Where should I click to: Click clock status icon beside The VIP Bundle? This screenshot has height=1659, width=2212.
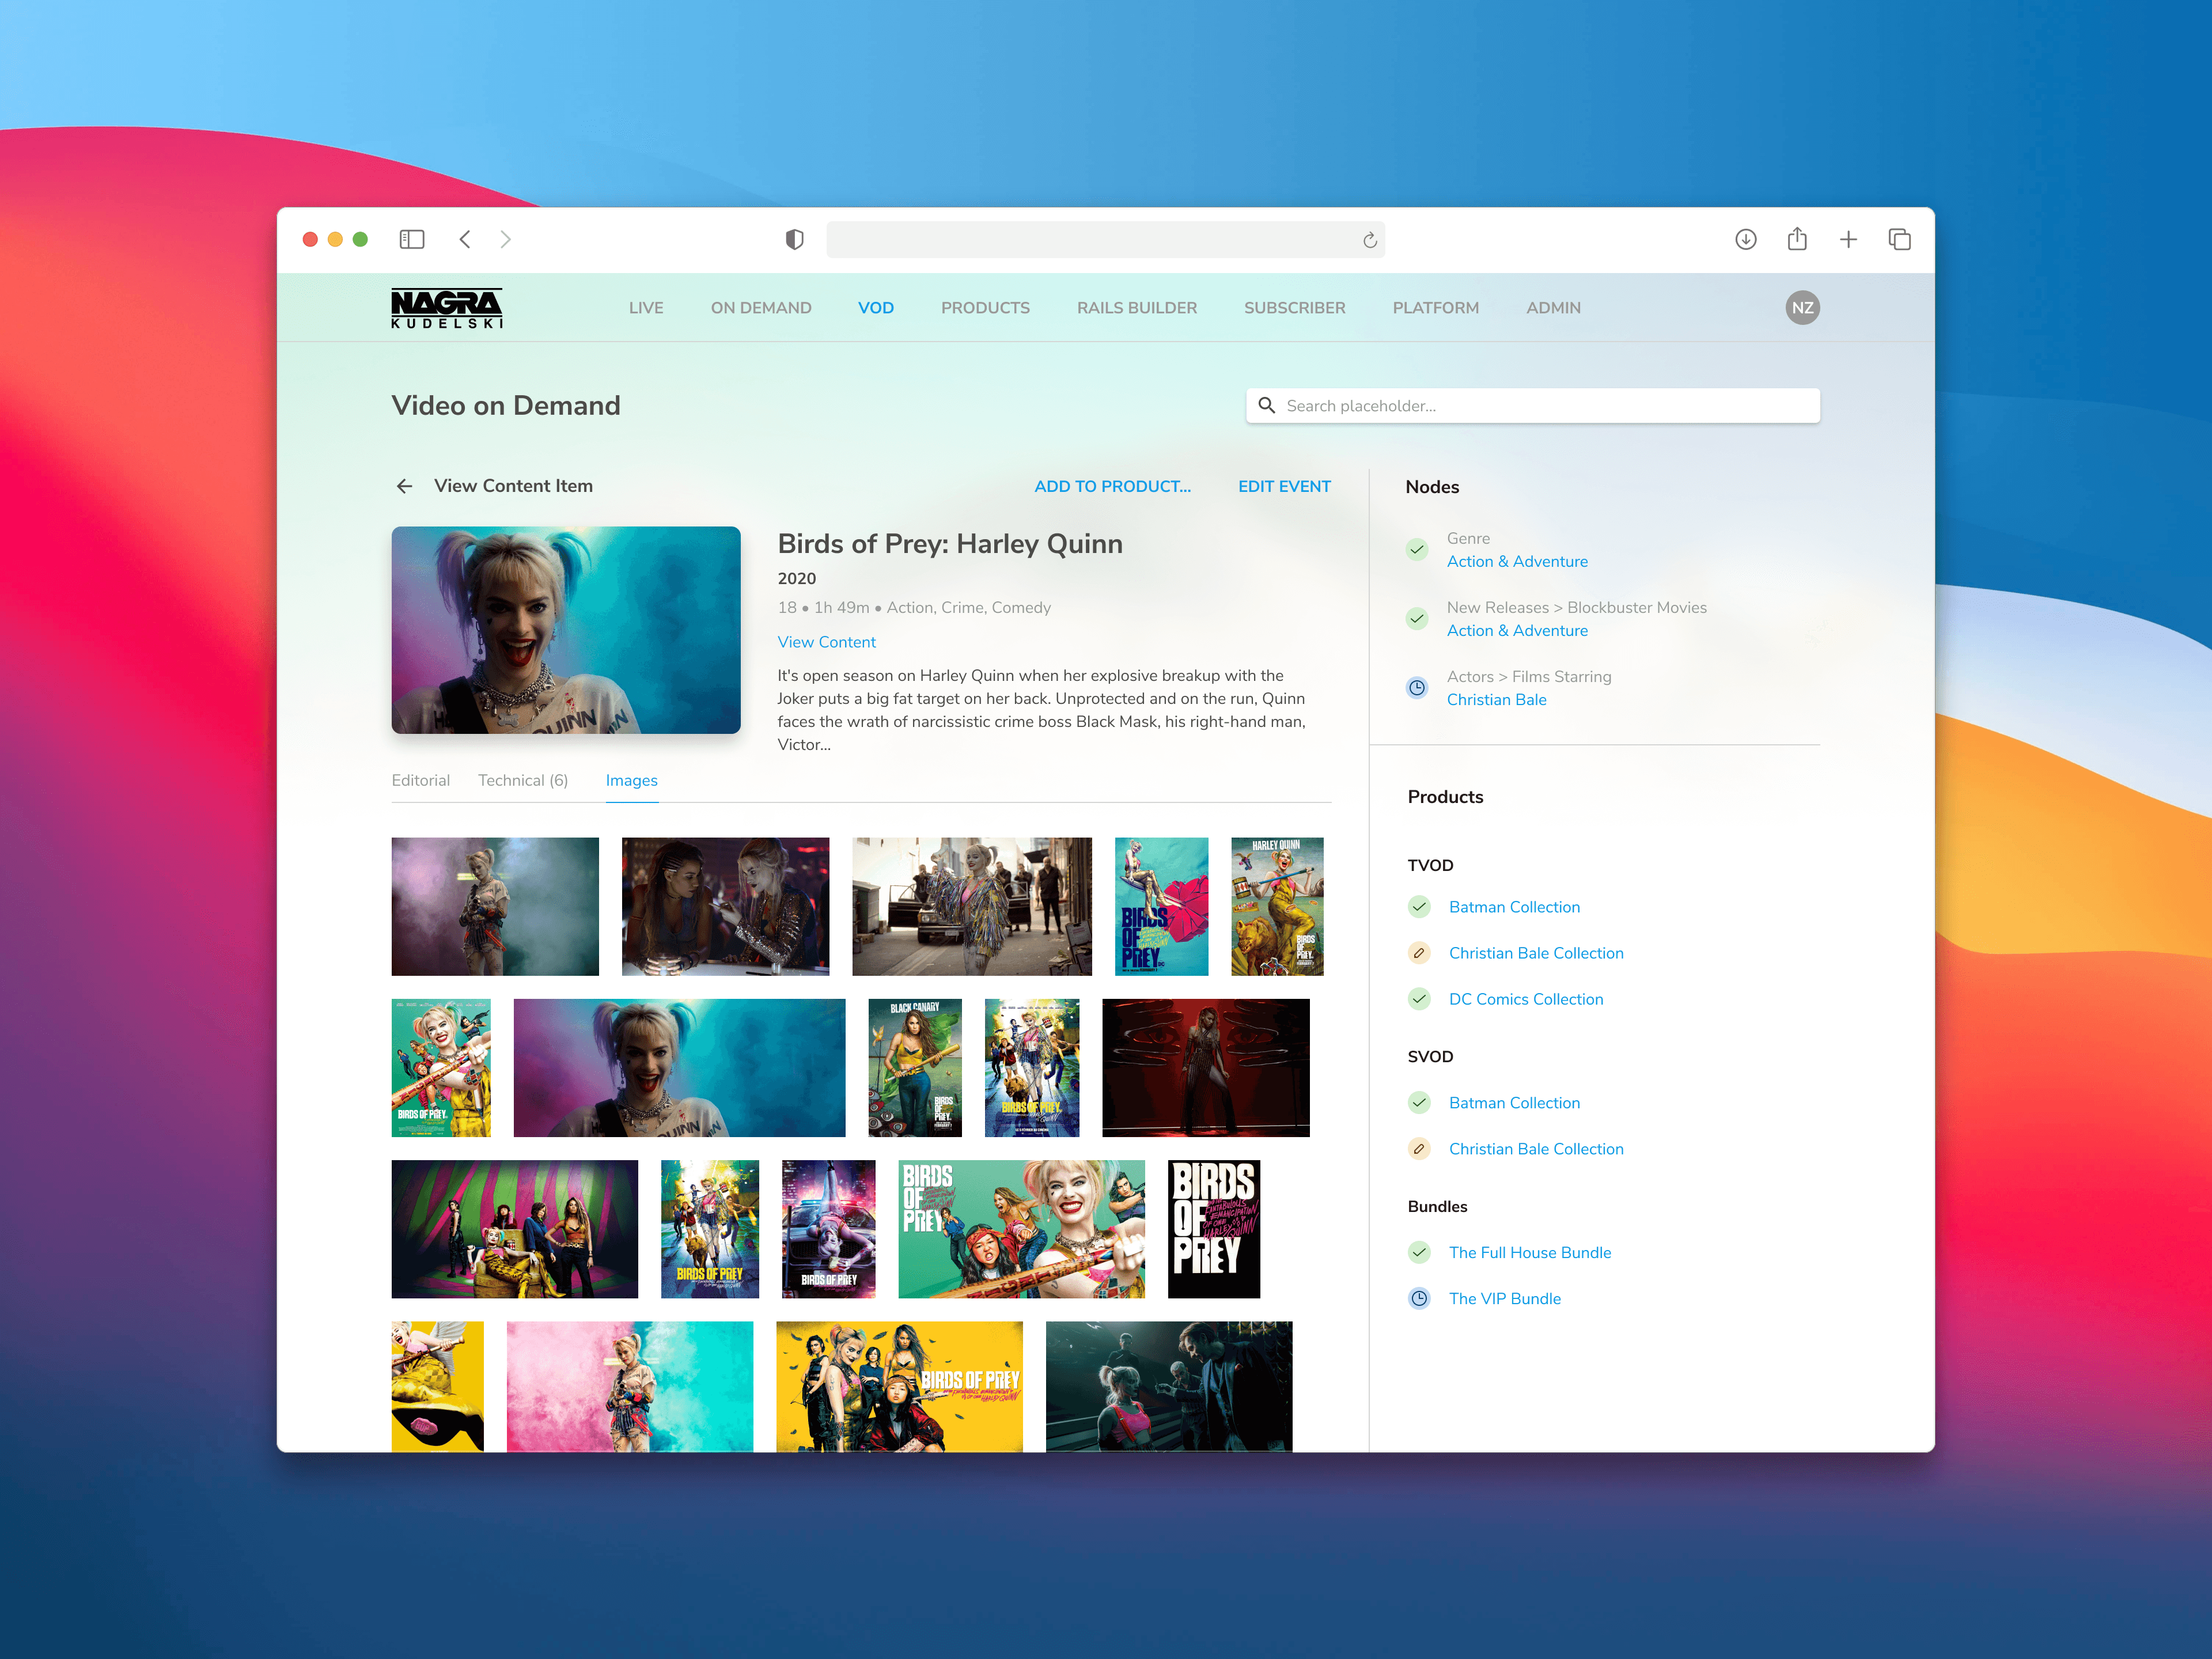[x=1418, y=1298]
